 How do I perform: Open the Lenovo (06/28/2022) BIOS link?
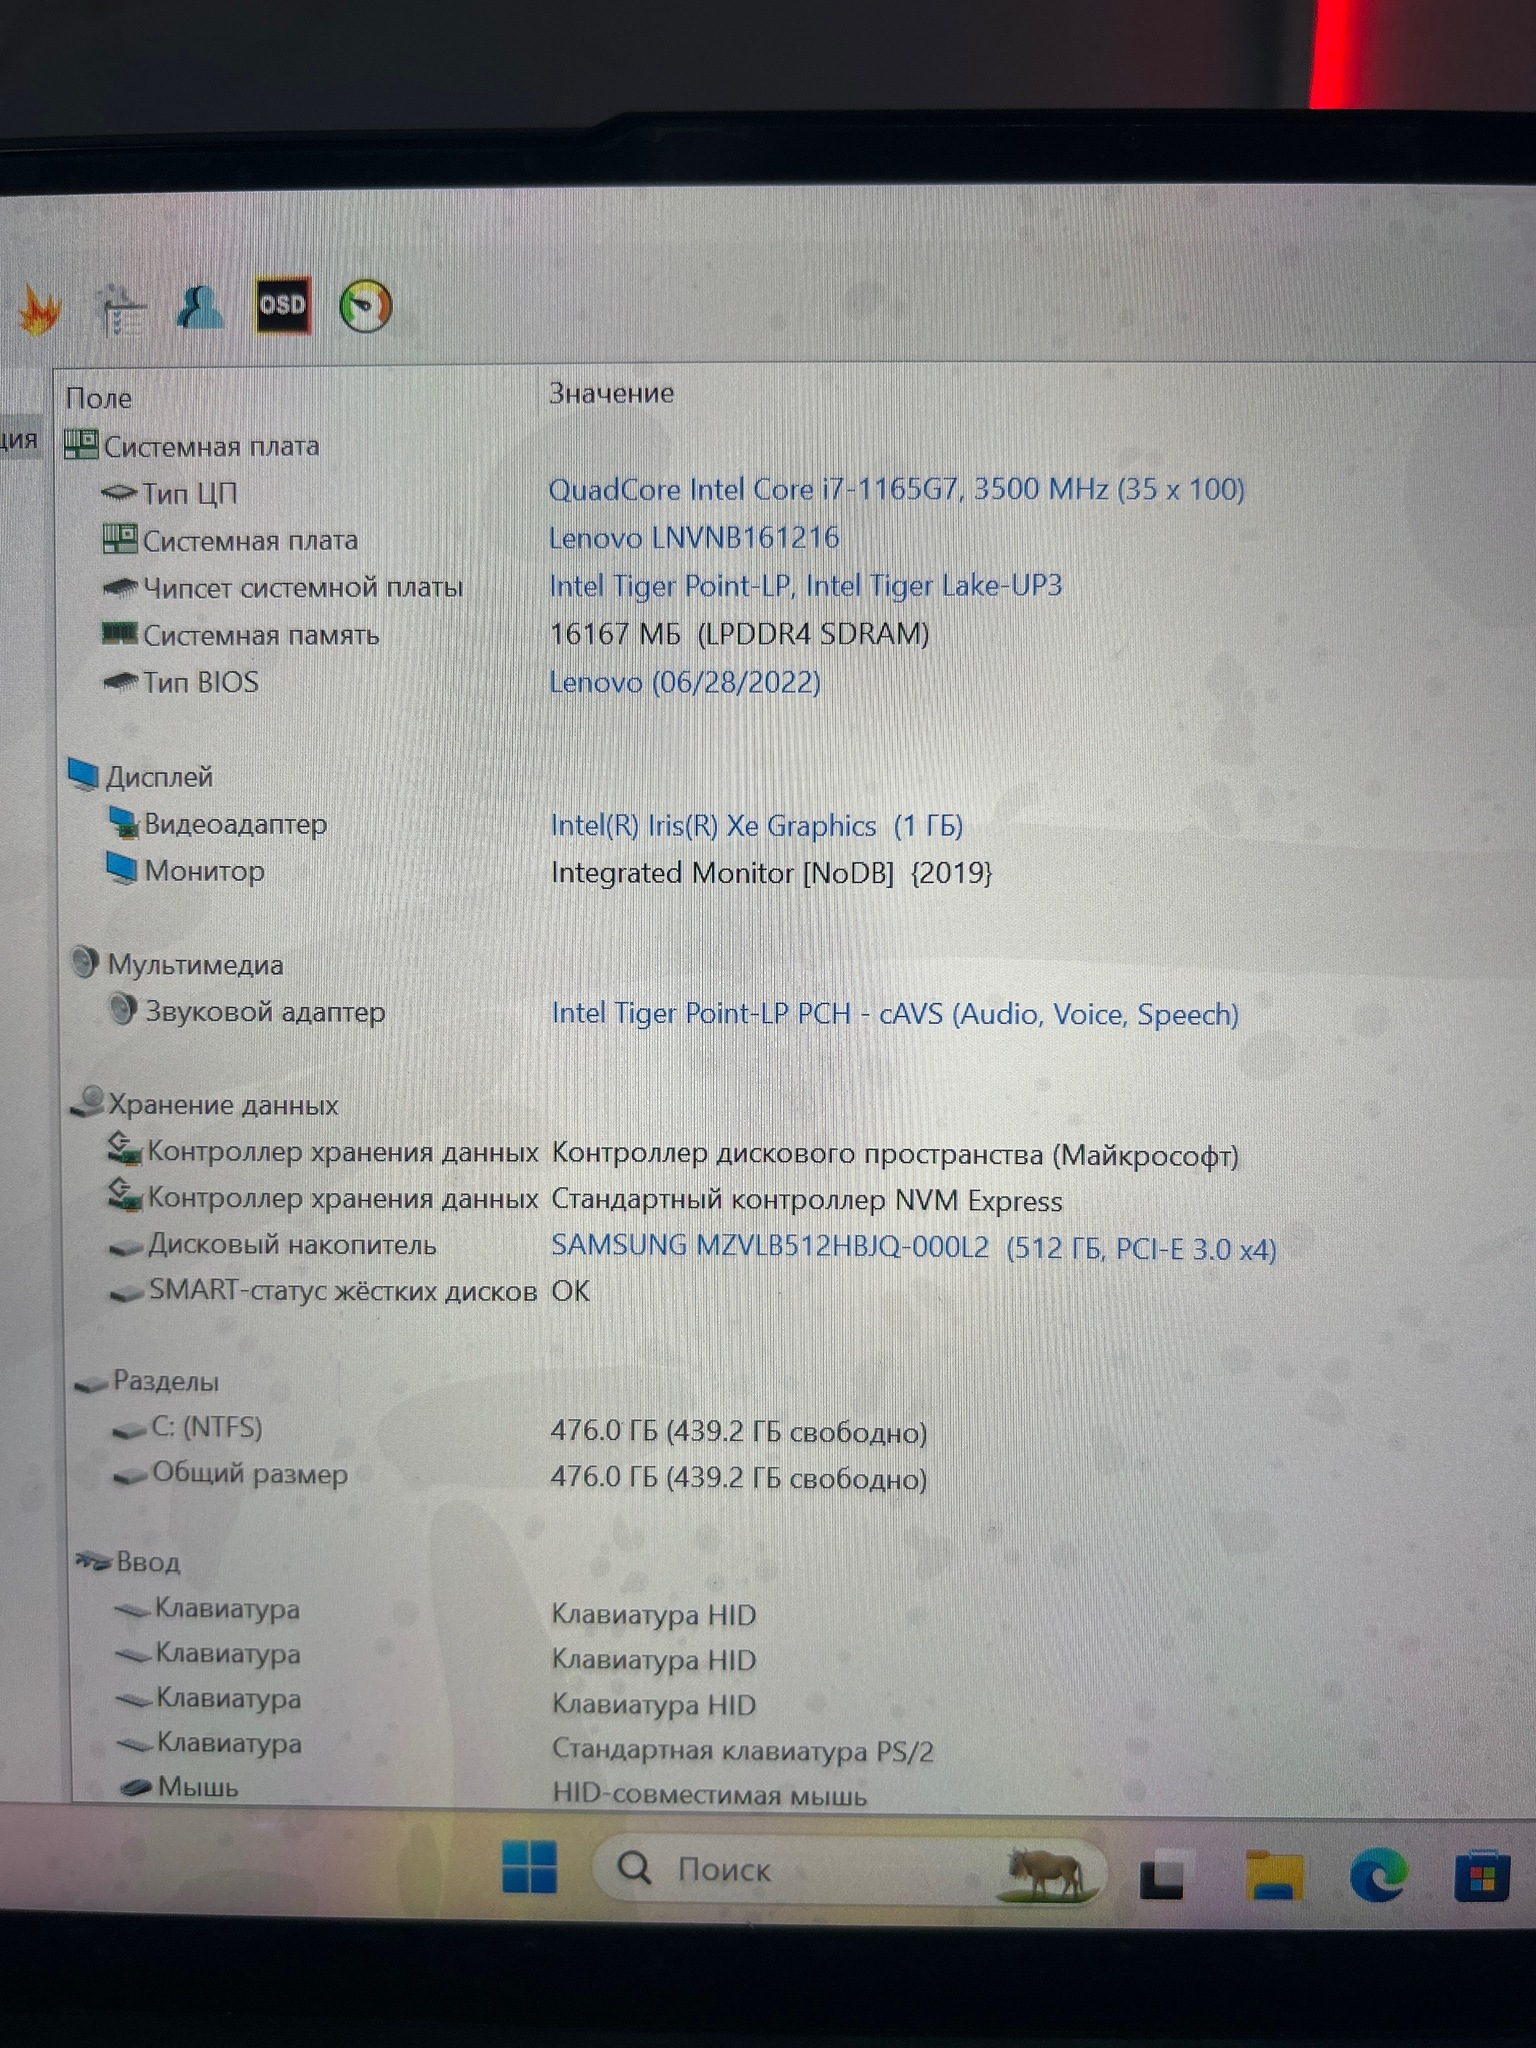pos(685,682)
